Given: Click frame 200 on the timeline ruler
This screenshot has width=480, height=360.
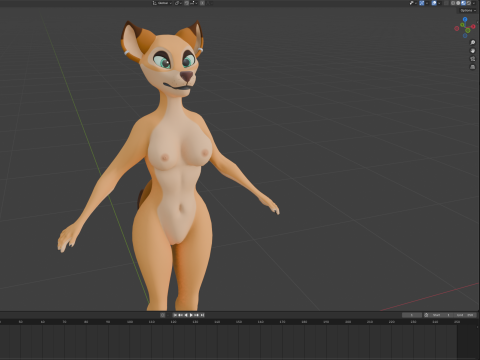Looking at the screenshot, I should coord(348,322).
